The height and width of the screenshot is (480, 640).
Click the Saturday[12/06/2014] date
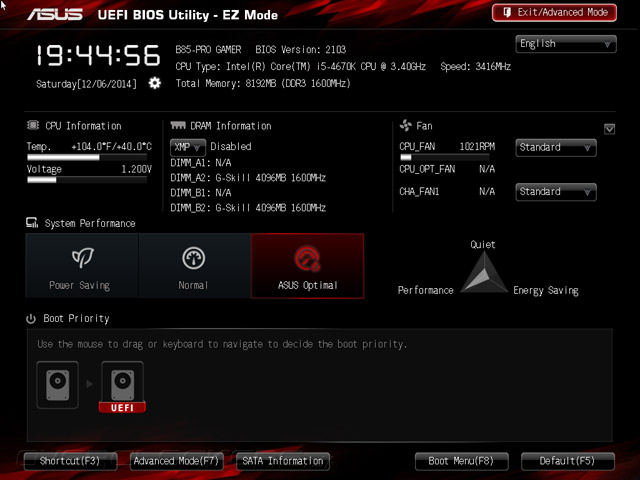(86, 84)
